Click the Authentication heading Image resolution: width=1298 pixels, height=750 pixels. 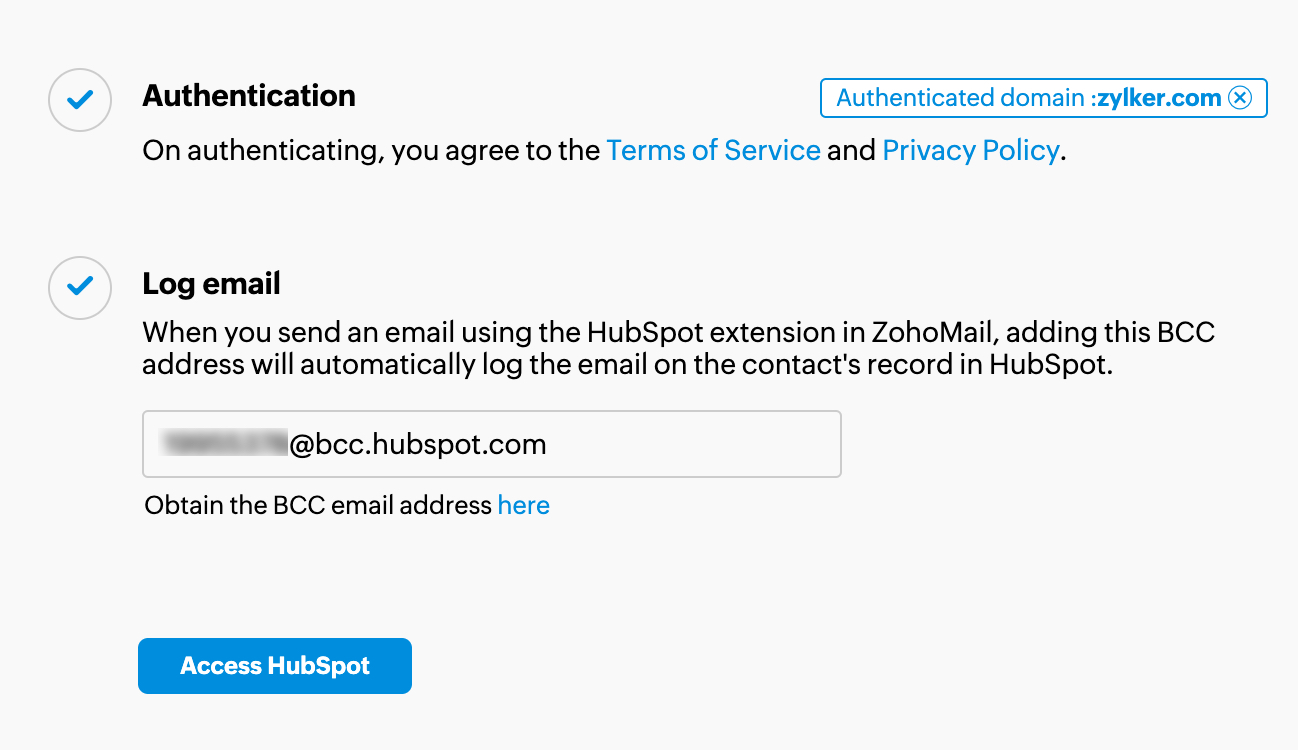[249, 96]
